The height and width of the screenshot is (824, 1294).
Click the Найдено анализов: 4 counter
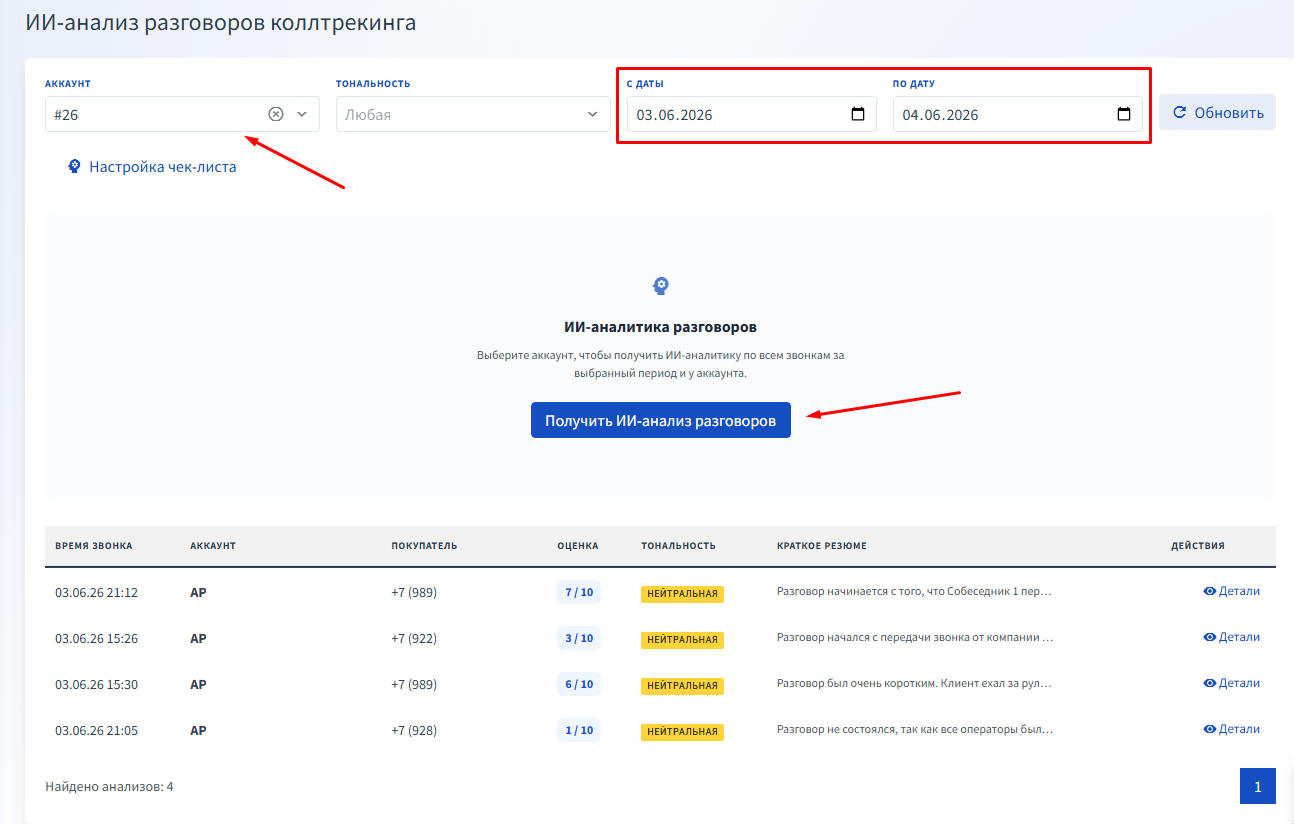coord(109,786)
